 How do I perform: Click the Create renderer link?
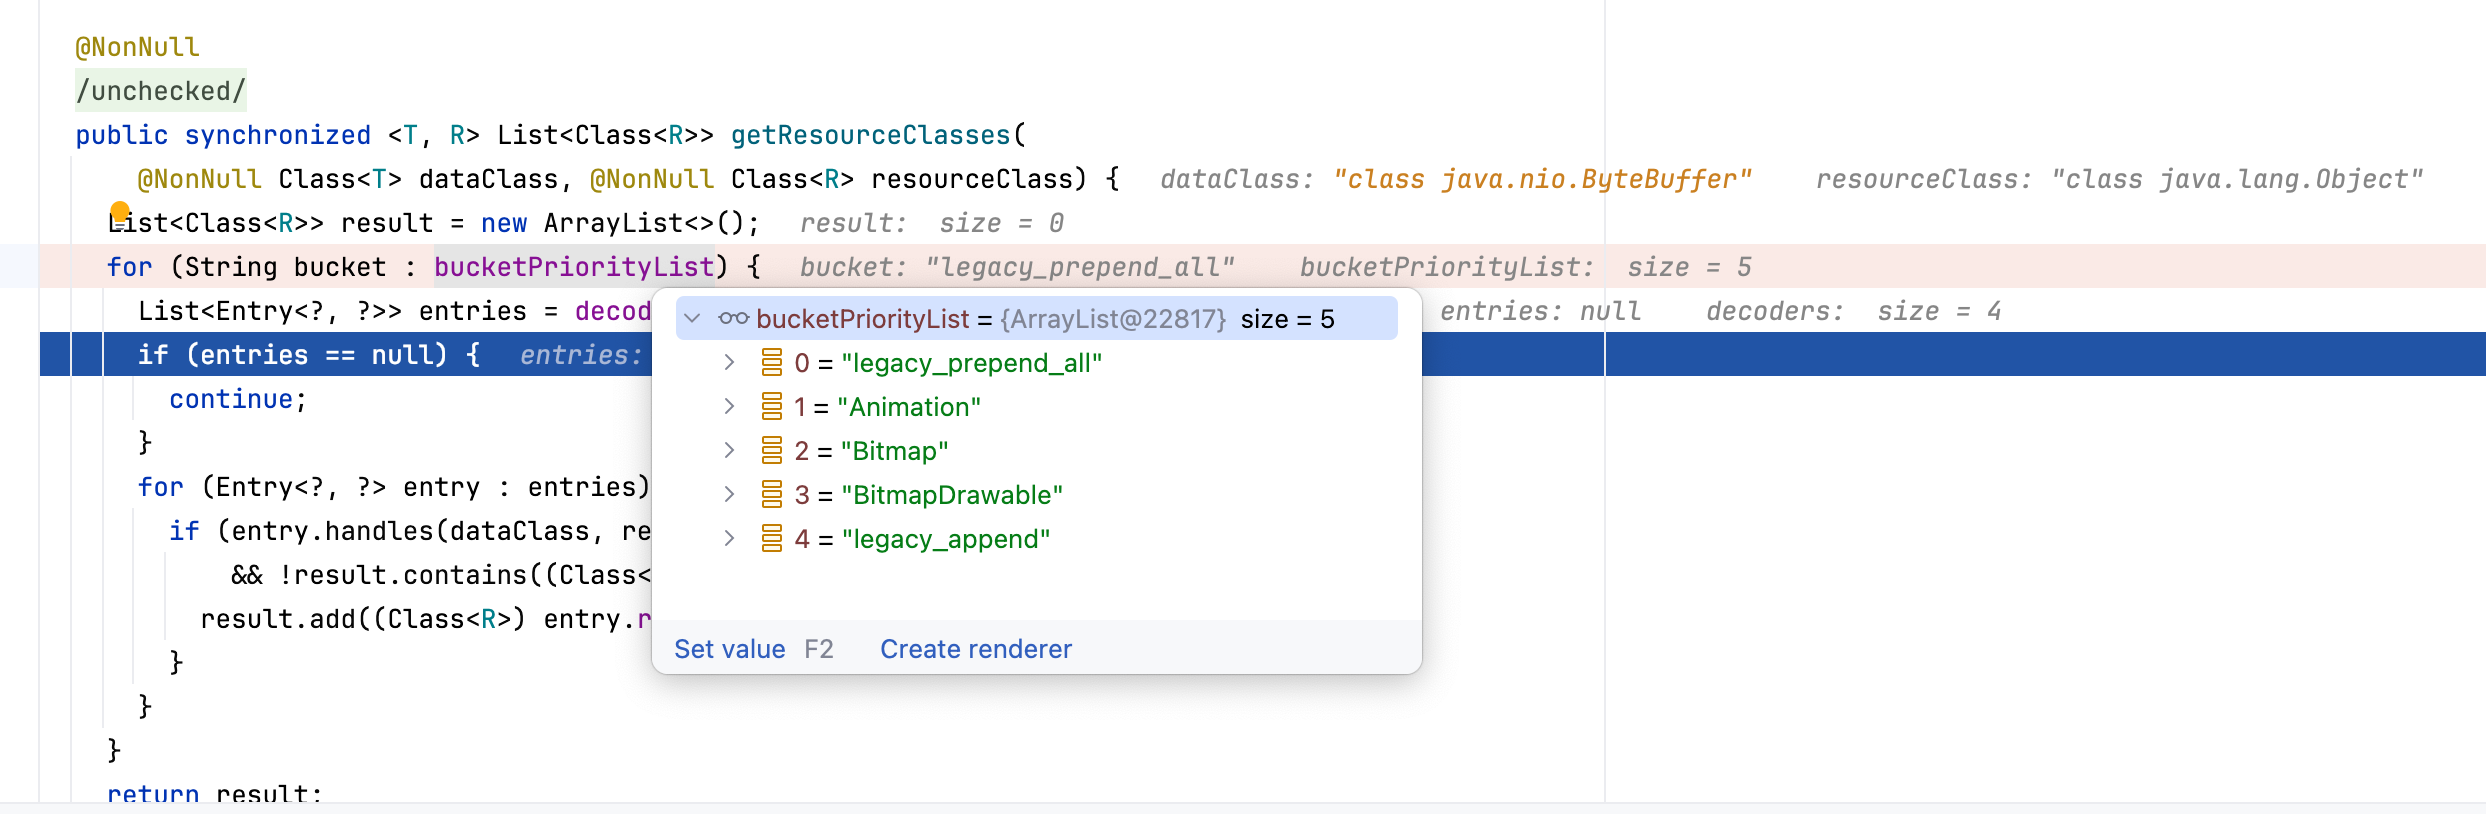pos(975,649)
